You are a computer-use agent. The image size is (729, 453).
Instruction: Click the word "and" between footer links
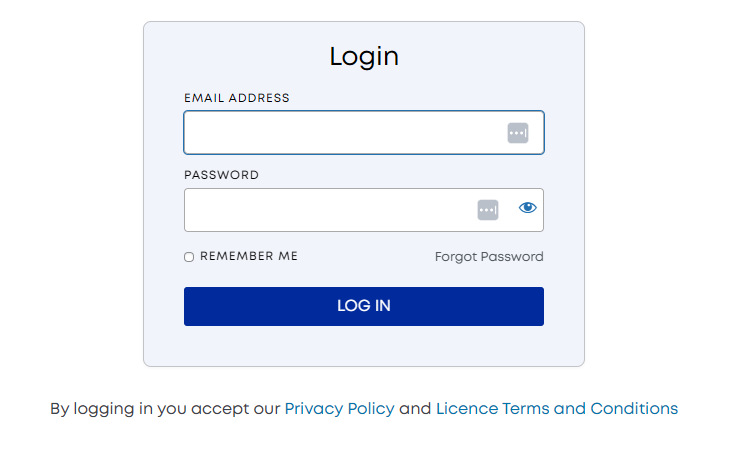coord(415,408)
